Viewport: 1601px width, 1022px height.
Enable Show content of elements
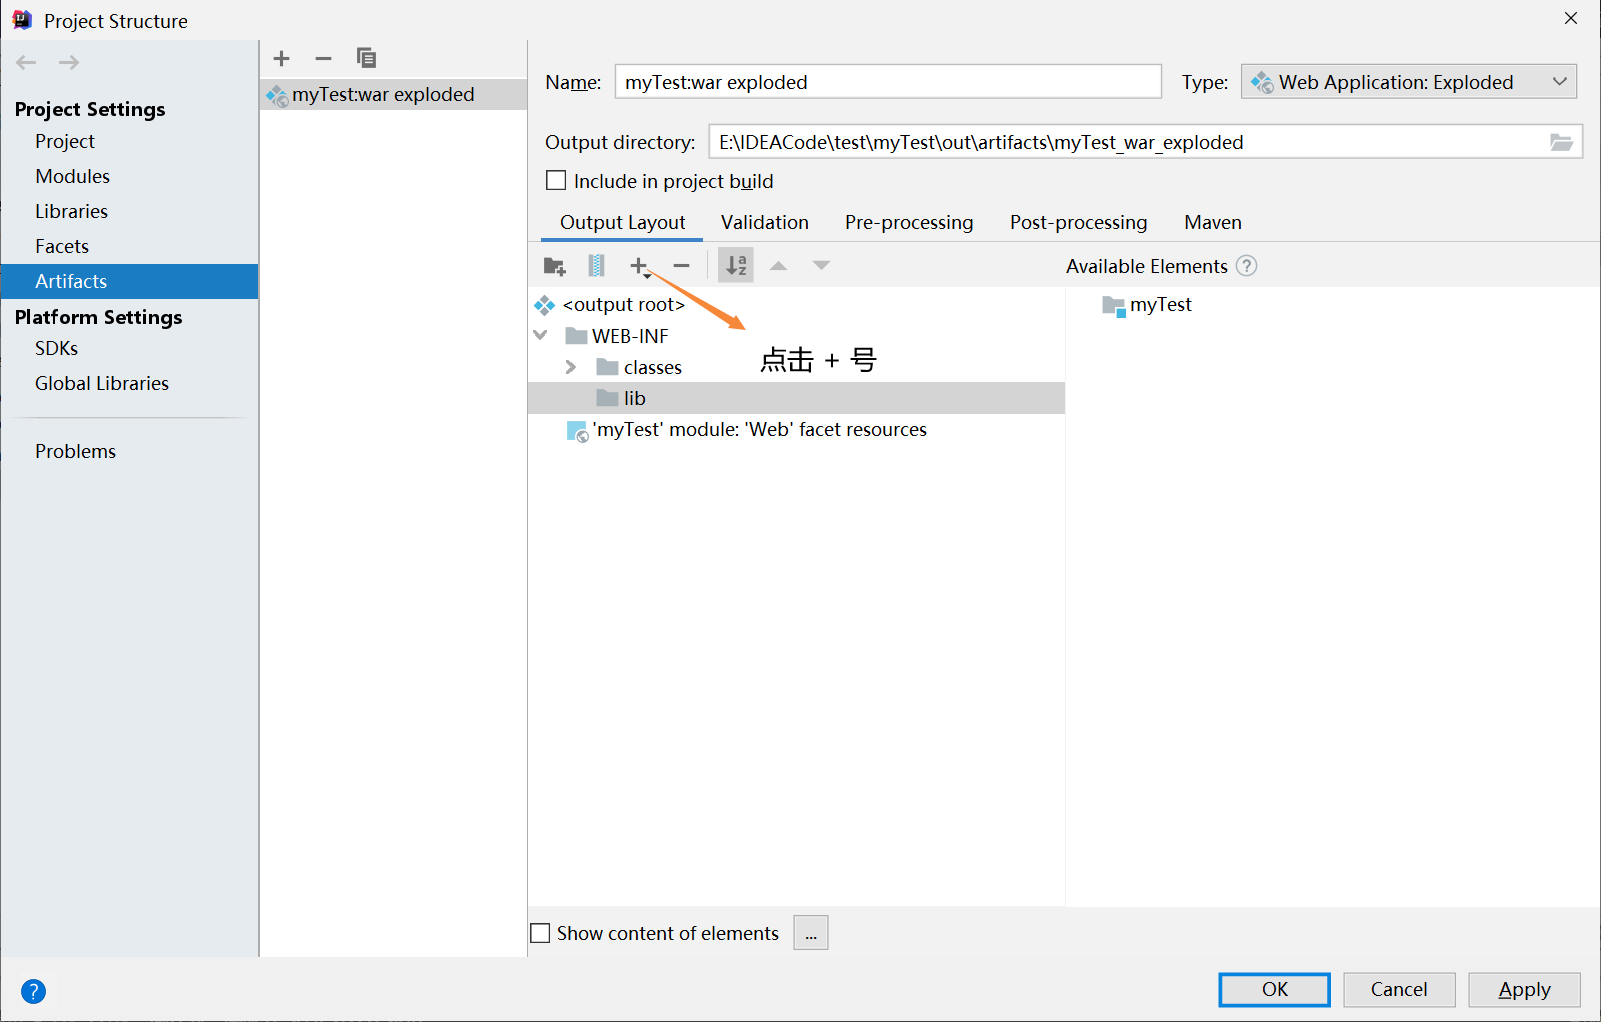(540, 933)
